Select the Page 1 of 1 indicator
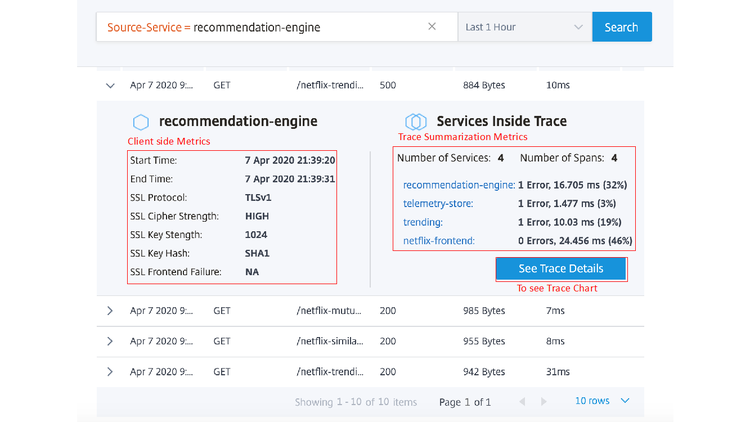Image resolution: width=750 pixels, height=422 pixels. (x=465, y=402)
